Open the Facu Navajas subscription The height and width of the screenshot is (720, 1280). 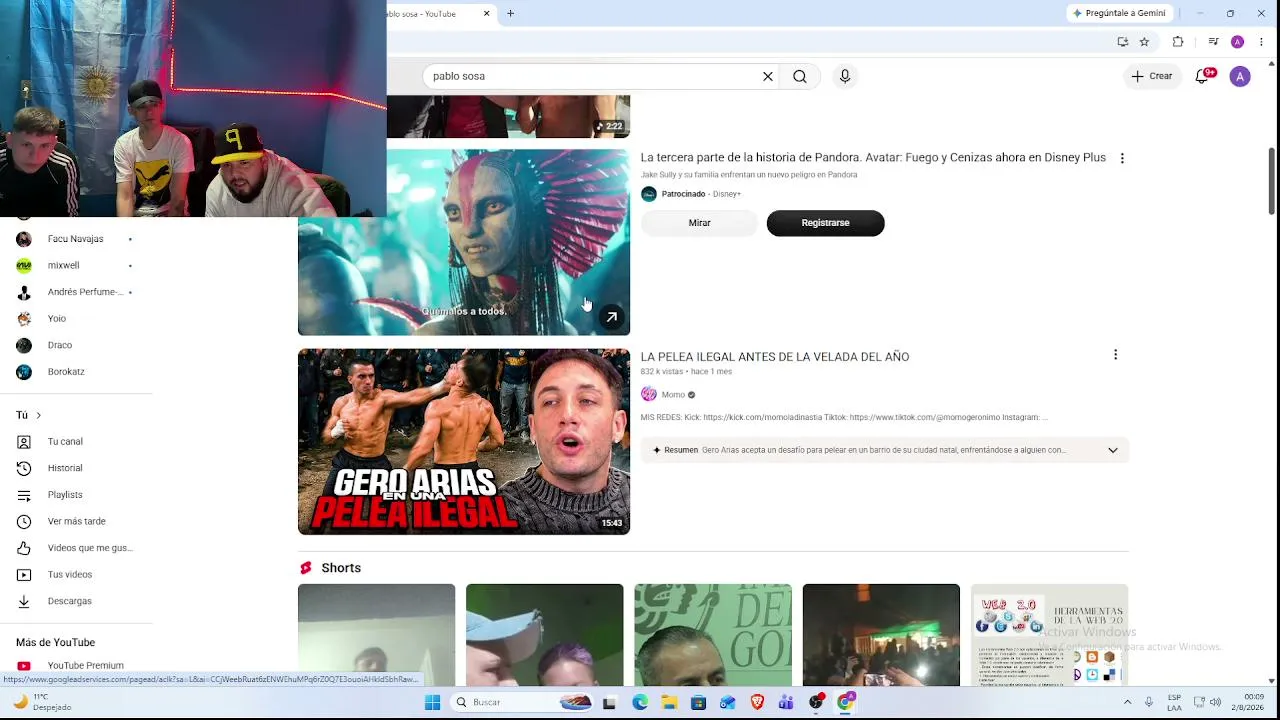tap(75, 239)
